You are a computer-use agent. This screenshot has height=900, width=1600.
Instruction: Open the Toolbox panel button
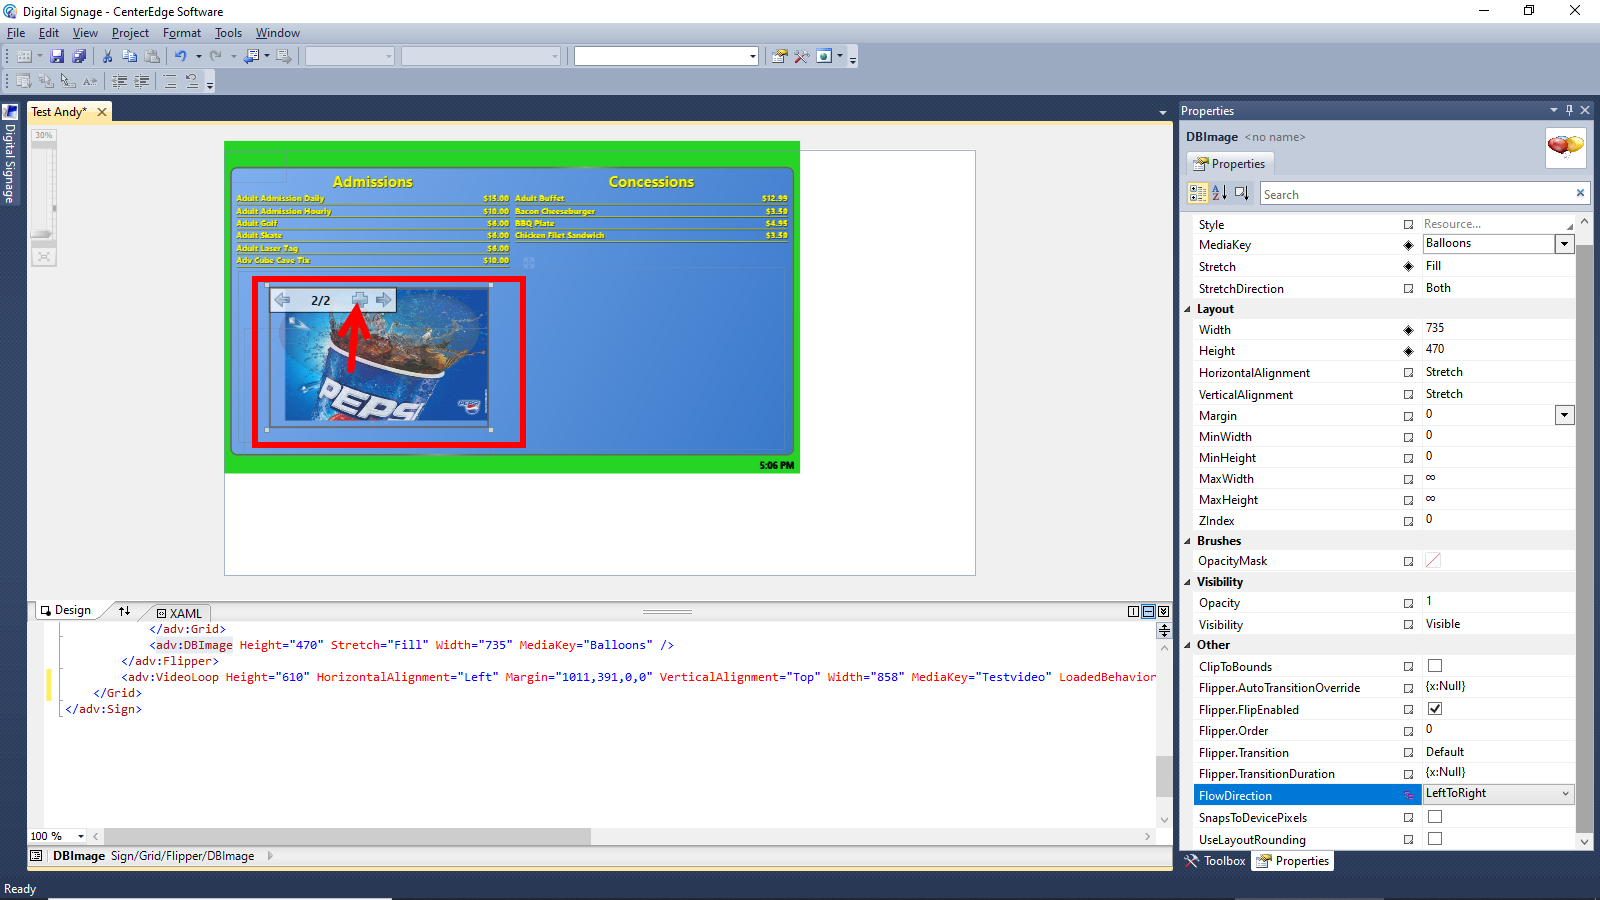pos(1216,861)
